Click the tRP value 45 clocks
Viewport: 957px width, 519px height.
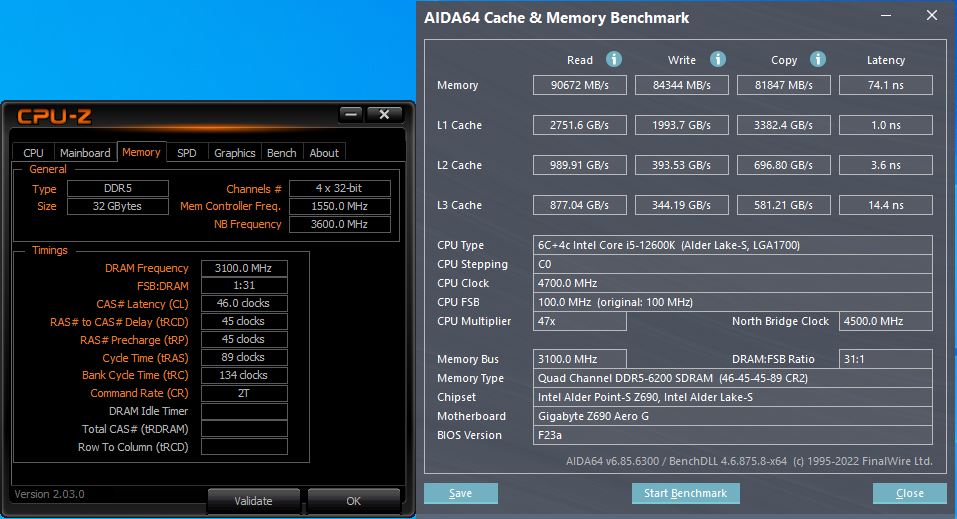coord(244,339)
